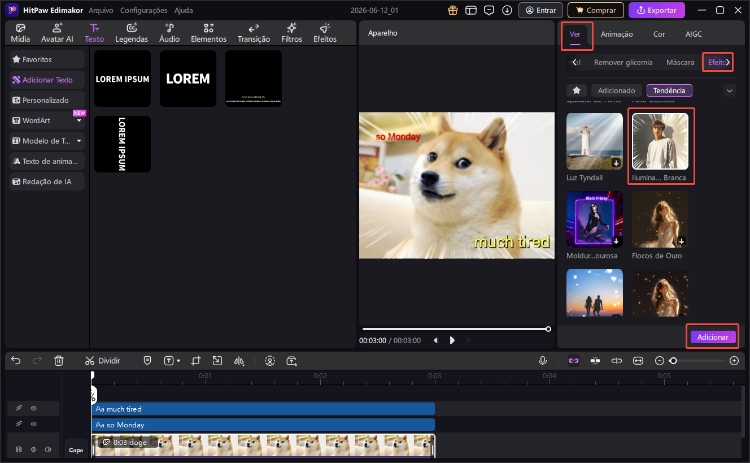
Task: Click the preview playback progress bar
Action: [455, 329]
